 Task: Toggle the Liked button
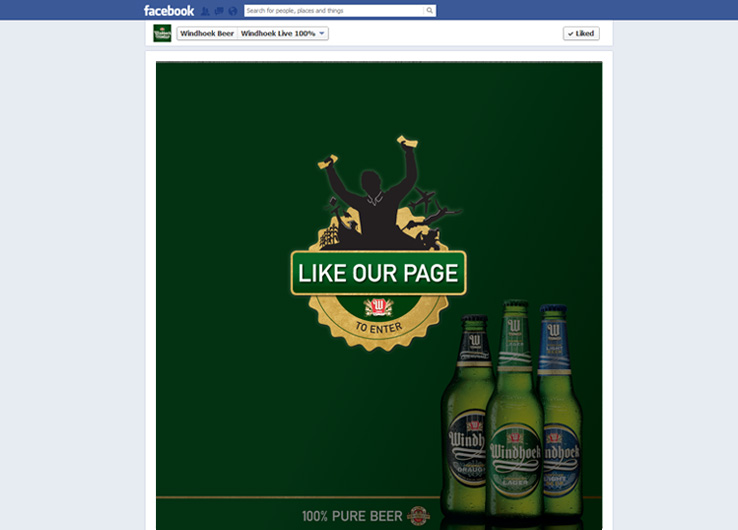(581, 33)
